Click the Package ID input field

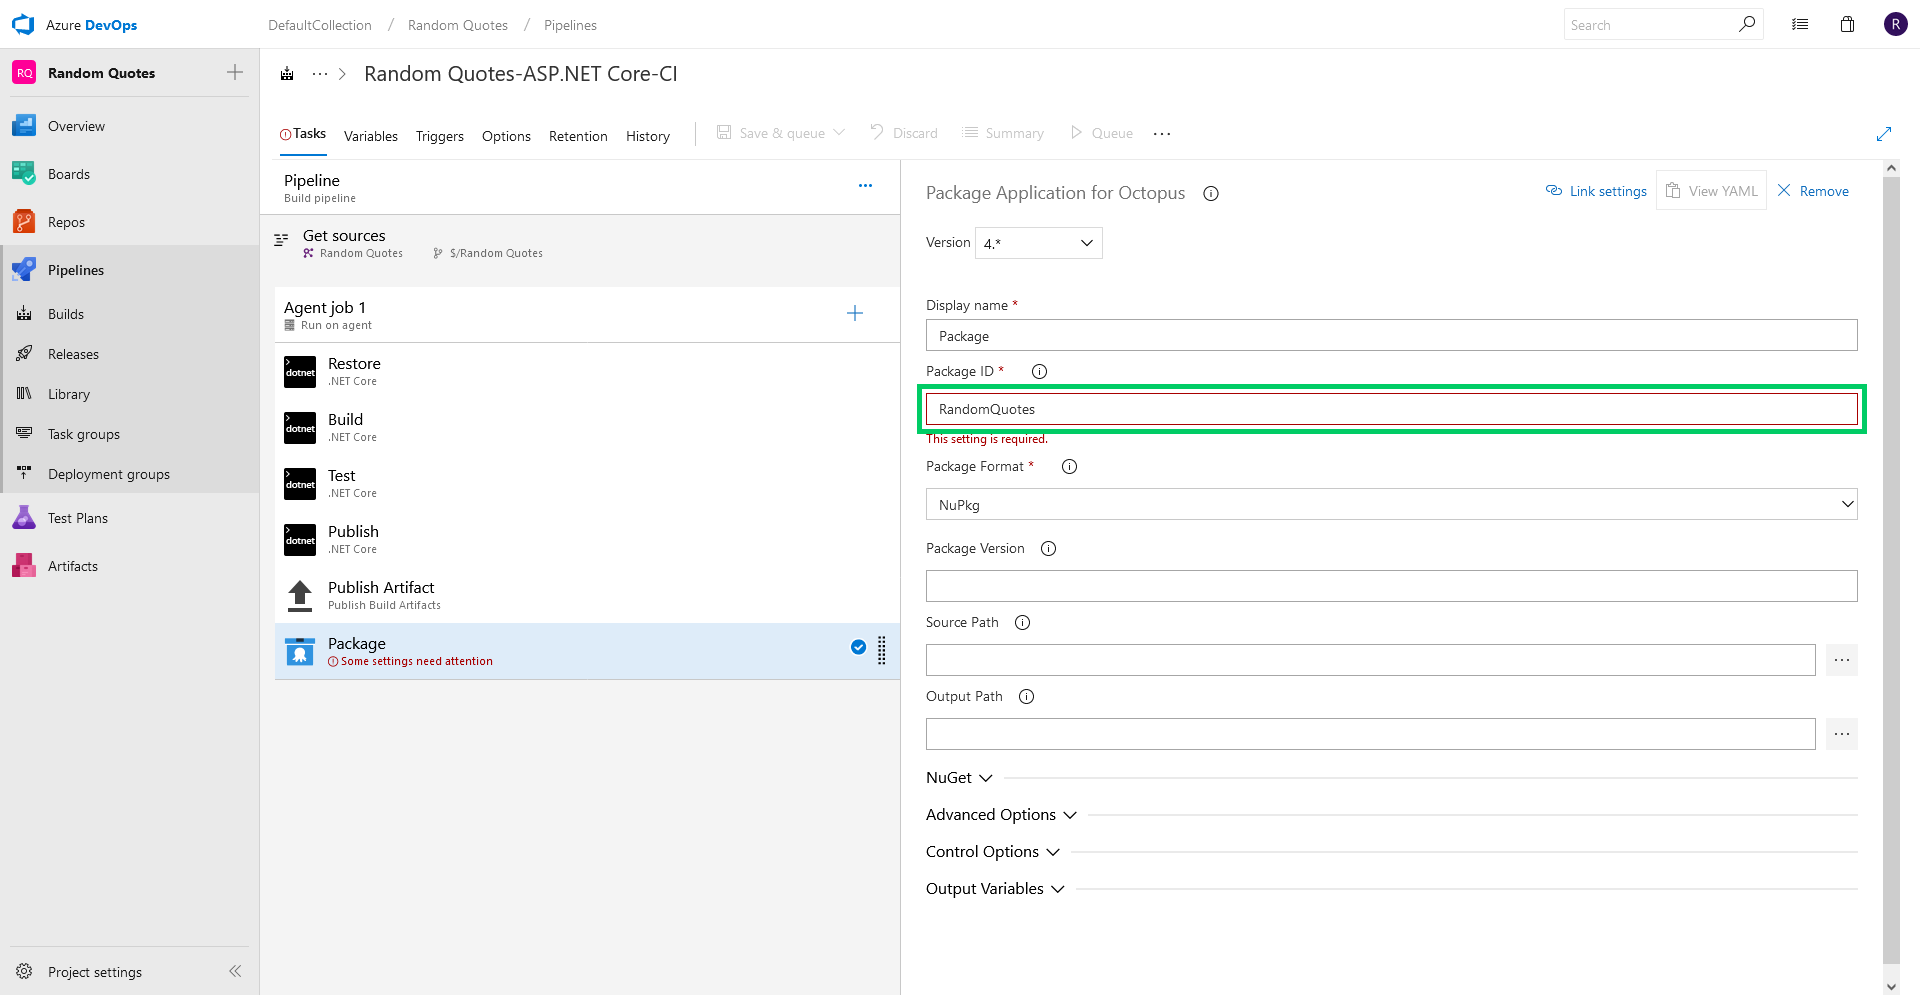pos(1391,409)
